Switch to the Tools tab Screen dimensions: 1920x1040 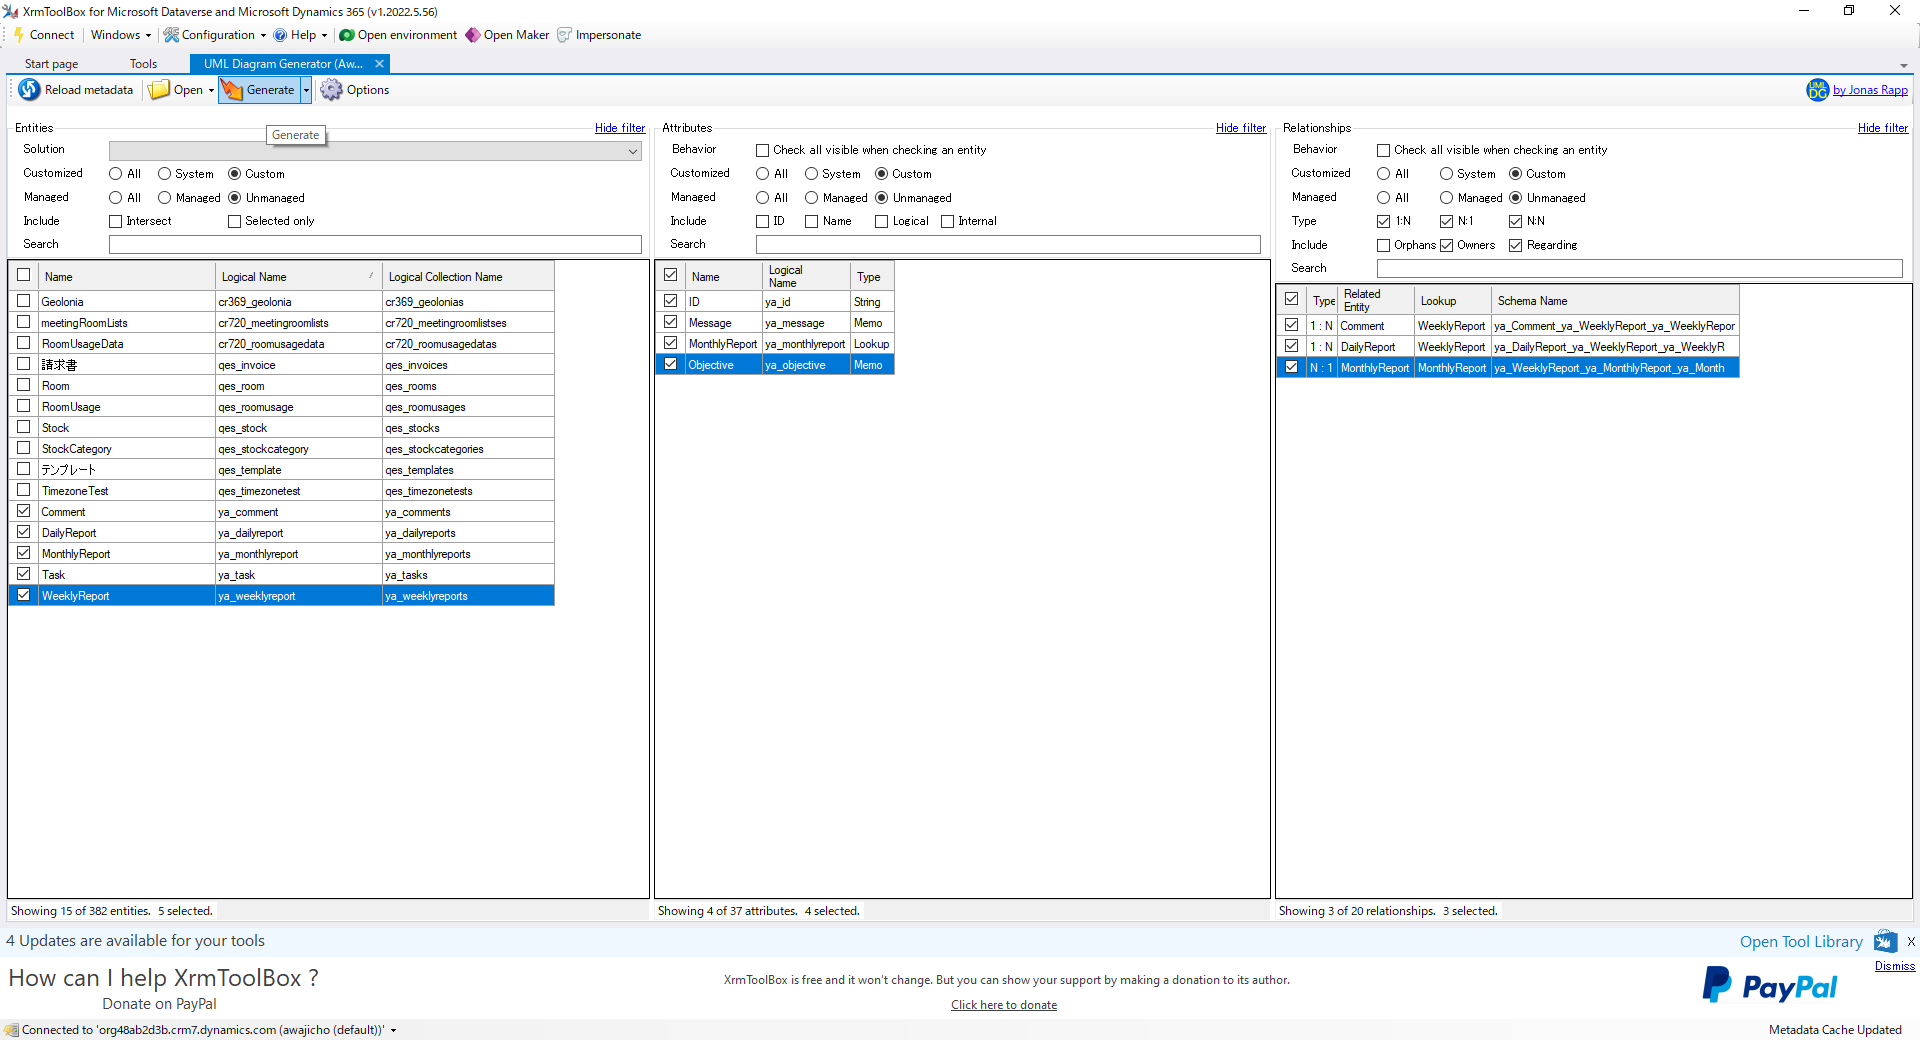(143, 64)
